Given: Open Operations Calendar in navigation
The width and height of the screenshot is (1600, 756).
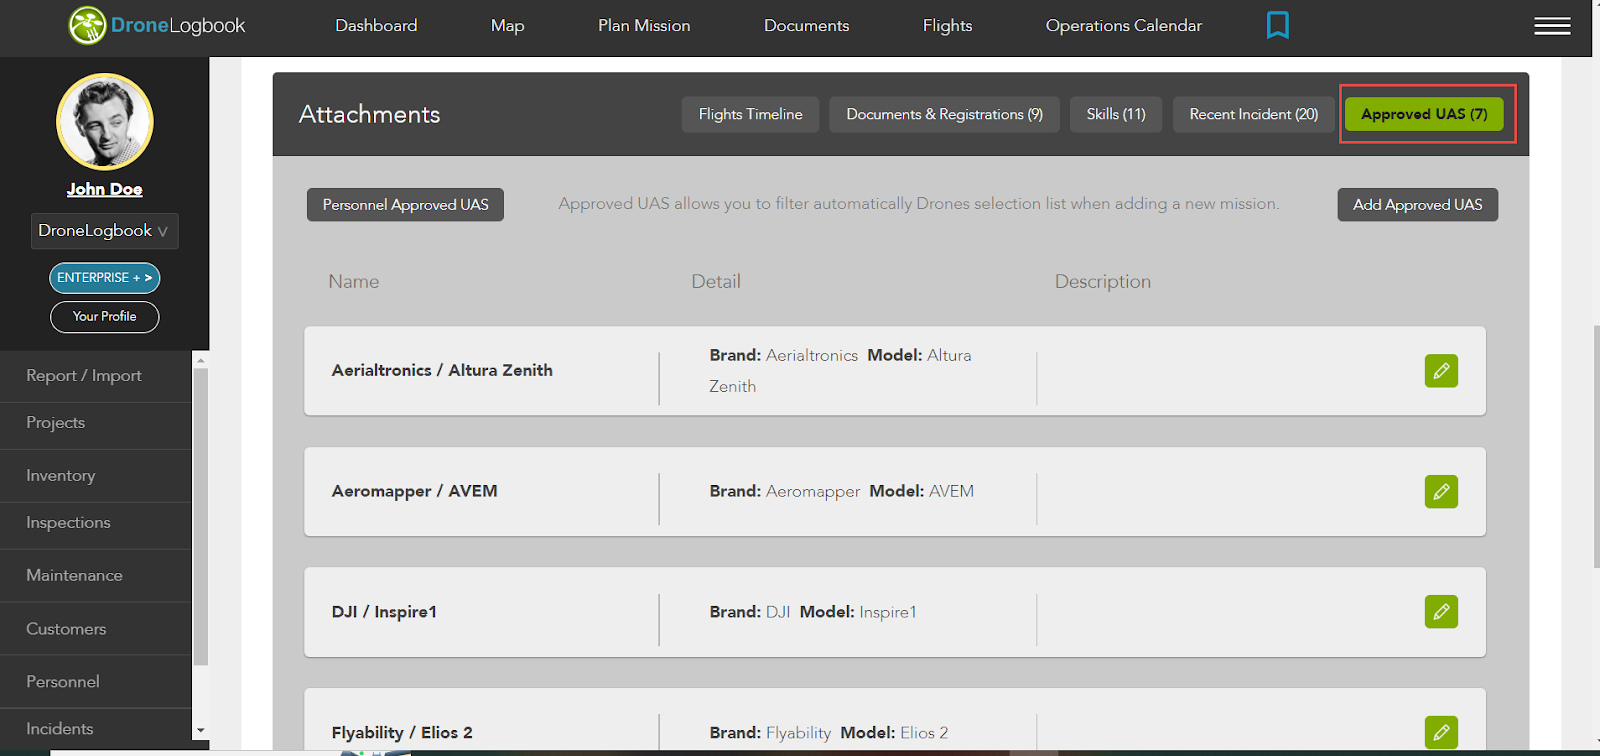Looking at the screenshot, I should pyautogui.click(x=1124, y=26).
